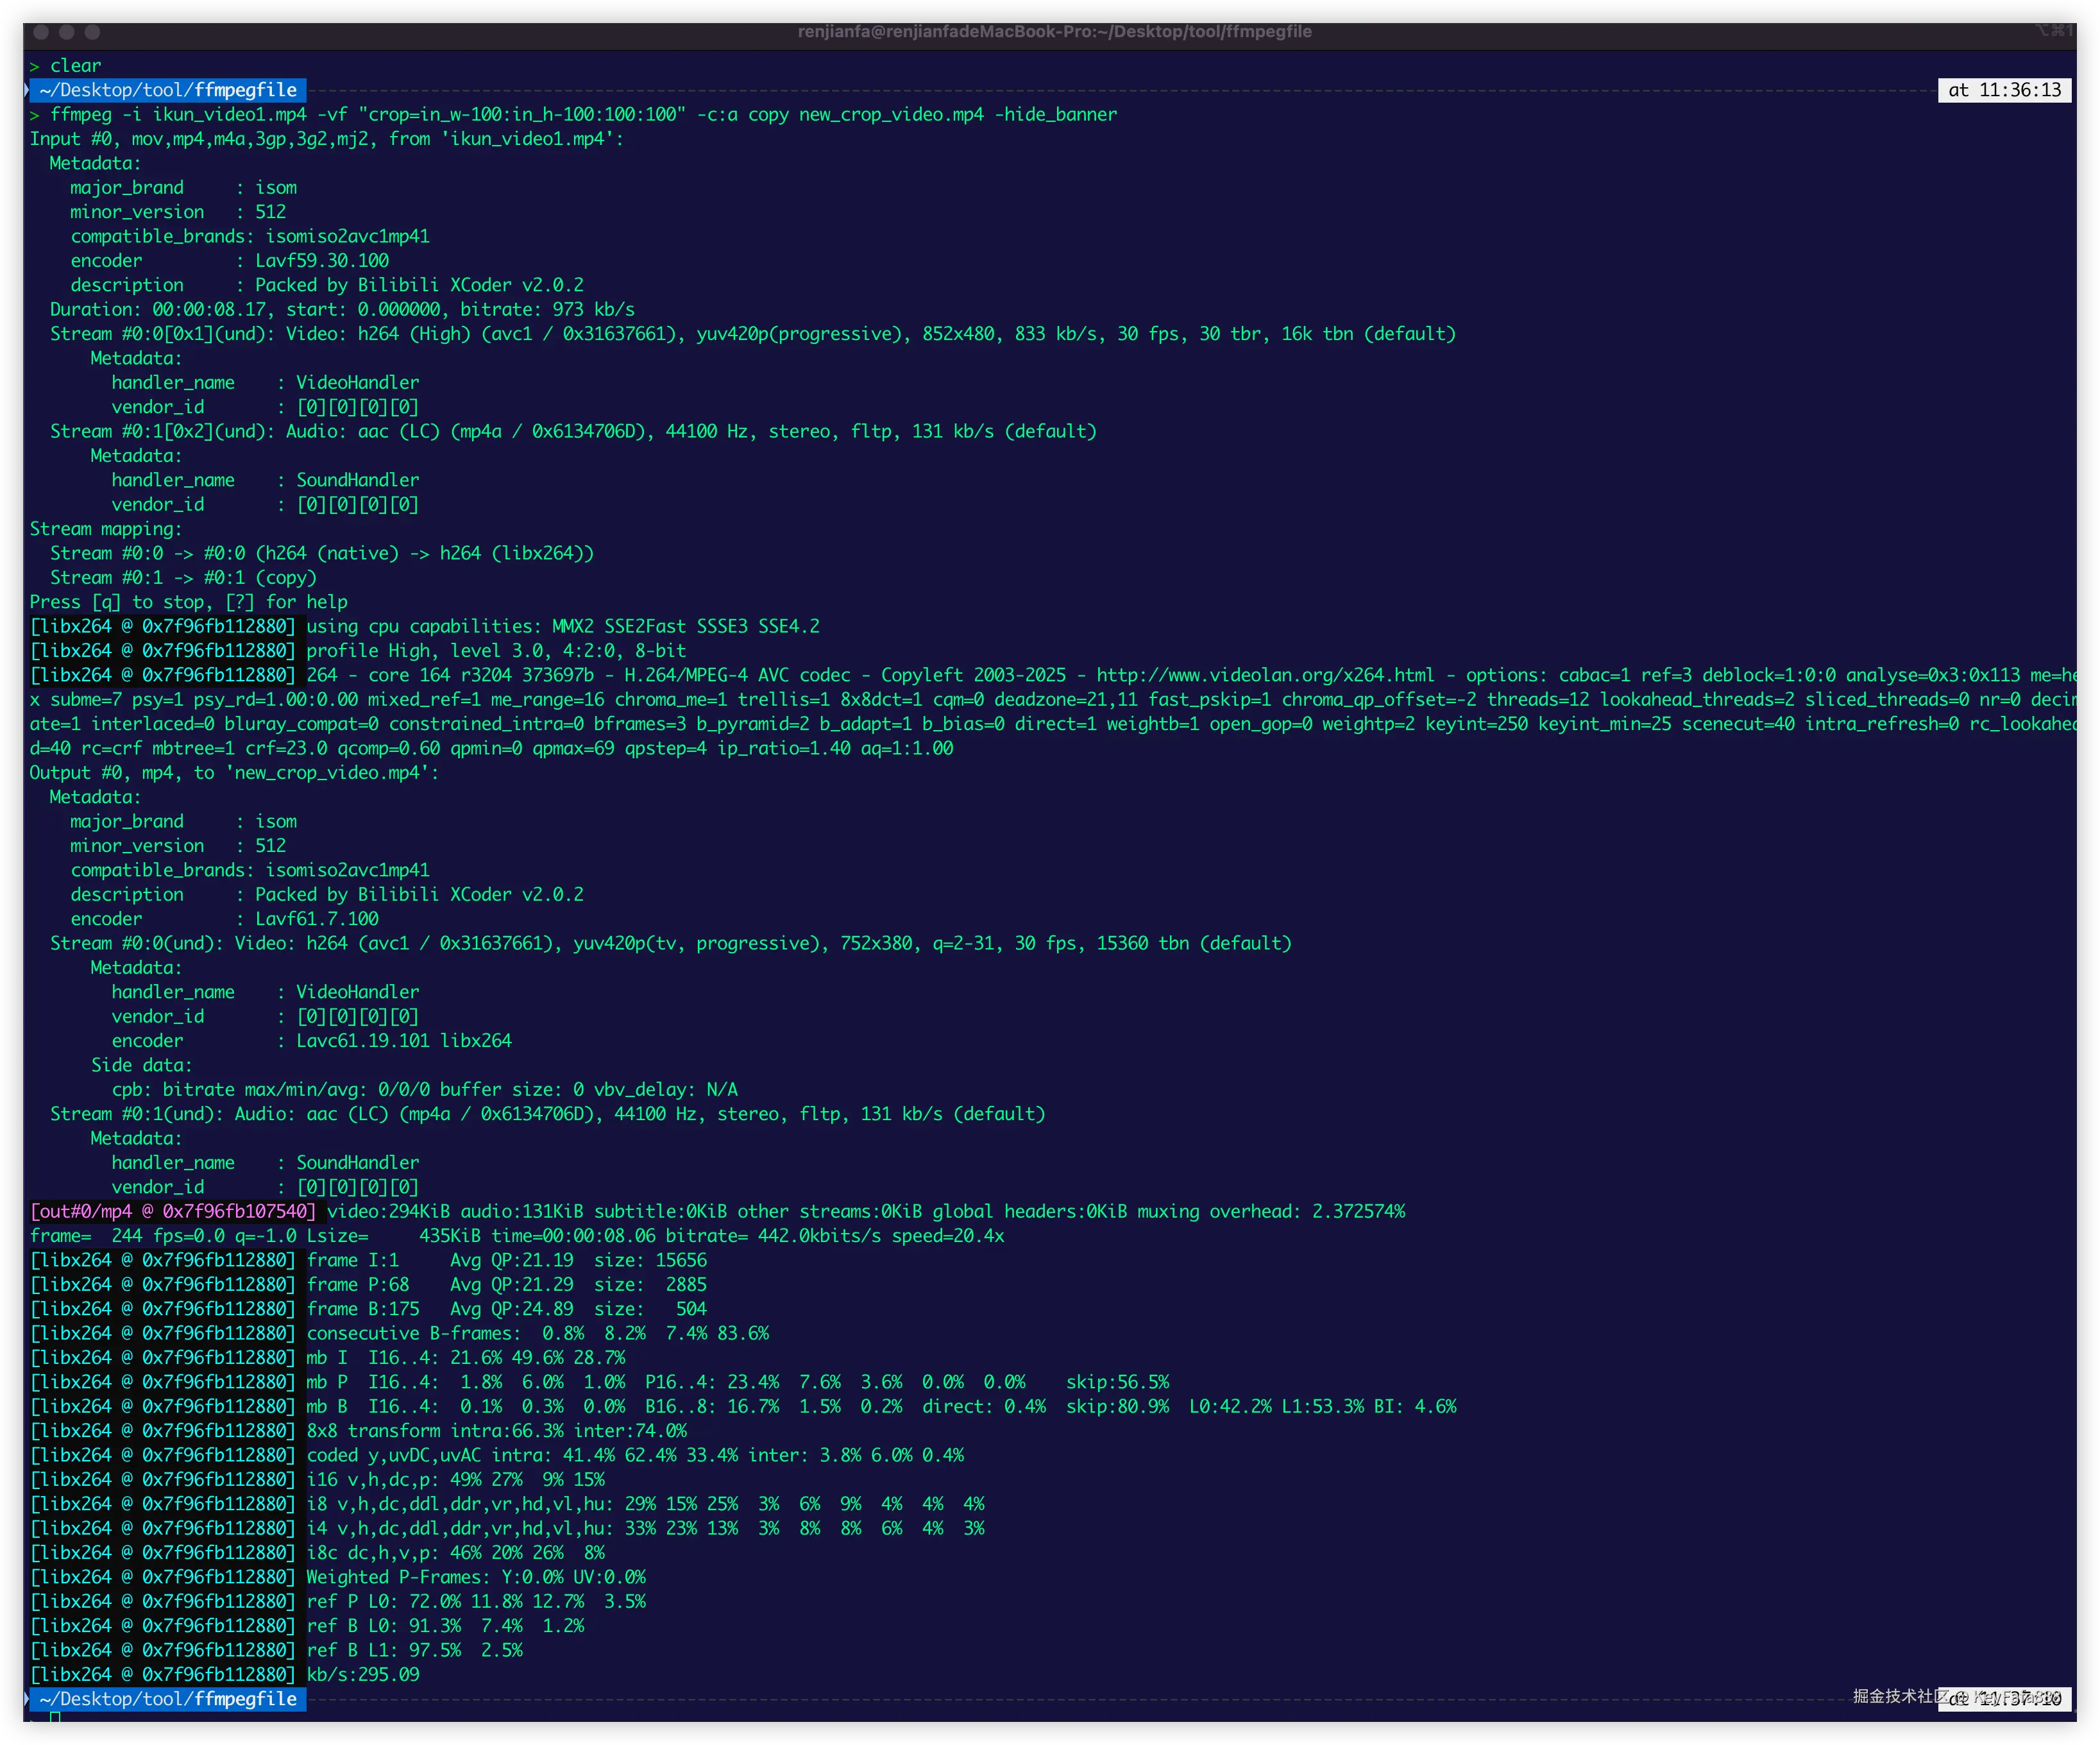Click the final 'kb/s:295.09' output line

point(363,1674)
